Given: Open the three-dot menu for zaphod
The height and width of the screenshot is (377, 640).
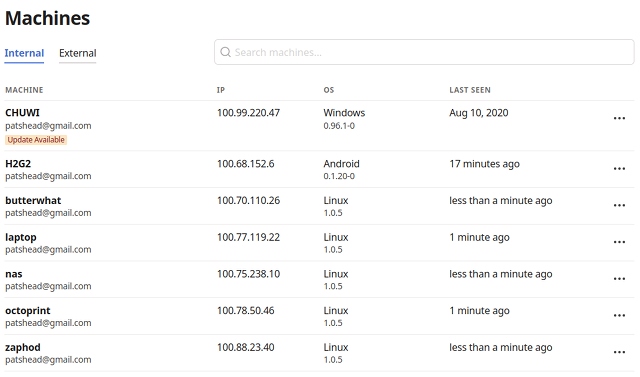Looking at the screenshot, I should tap(619, 352).
